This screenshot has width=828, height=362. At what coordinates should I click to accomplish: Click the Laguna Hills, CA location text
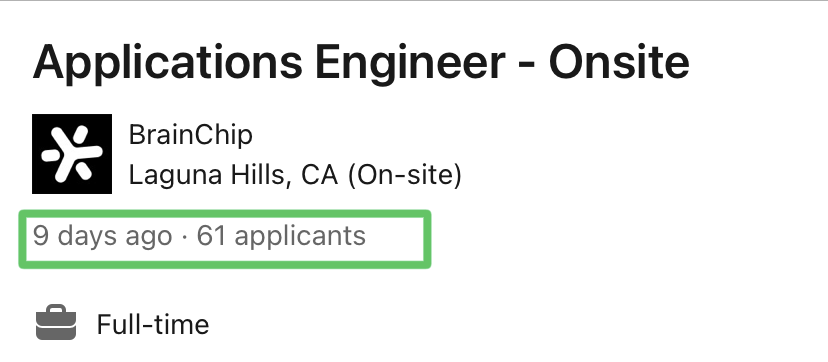click(233, 175)
